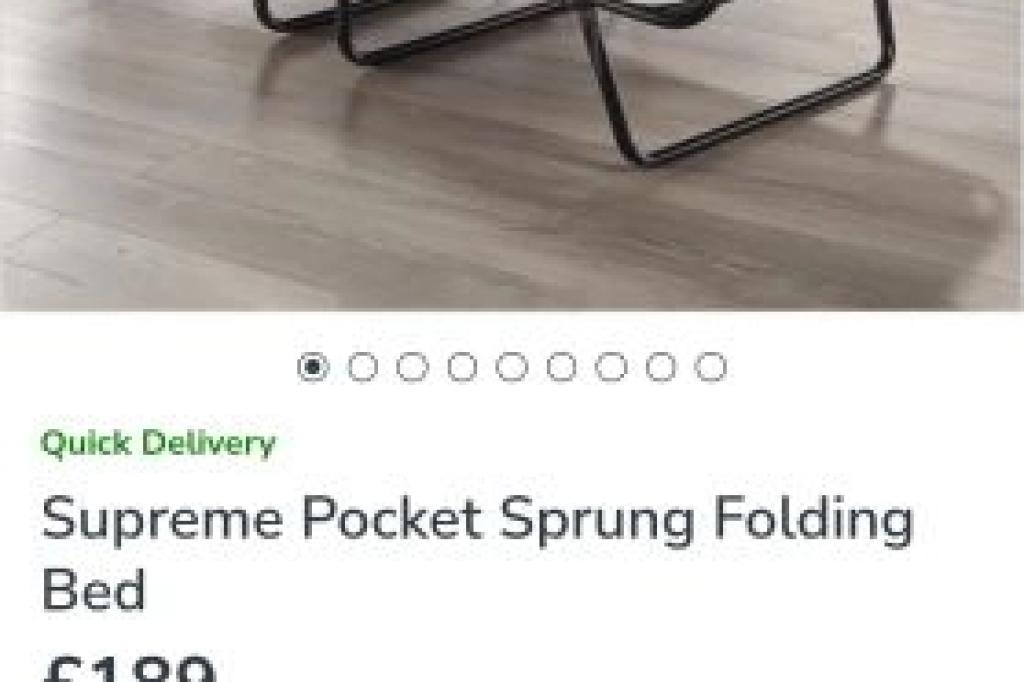Show the sixth product image dot

pyautogui.click(x=561, y=366)
